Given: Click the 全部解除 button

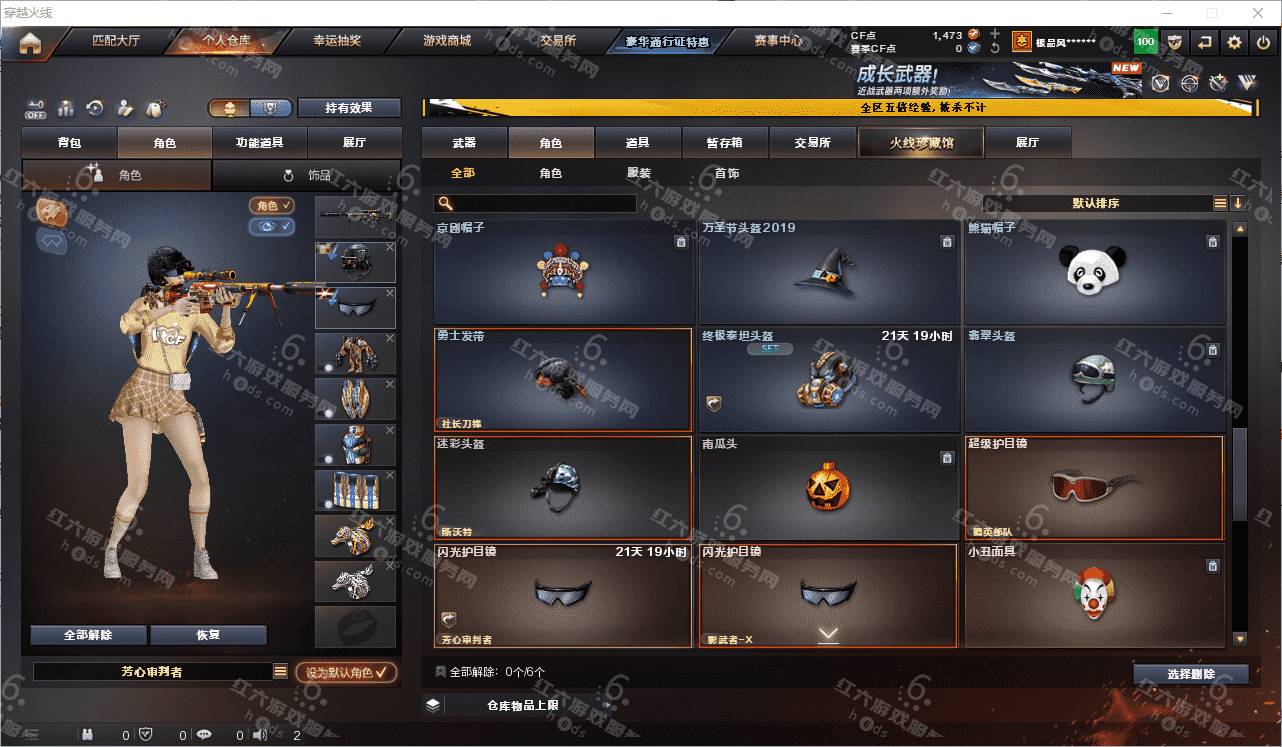Looking at the screenshot, I should point(88,635).
